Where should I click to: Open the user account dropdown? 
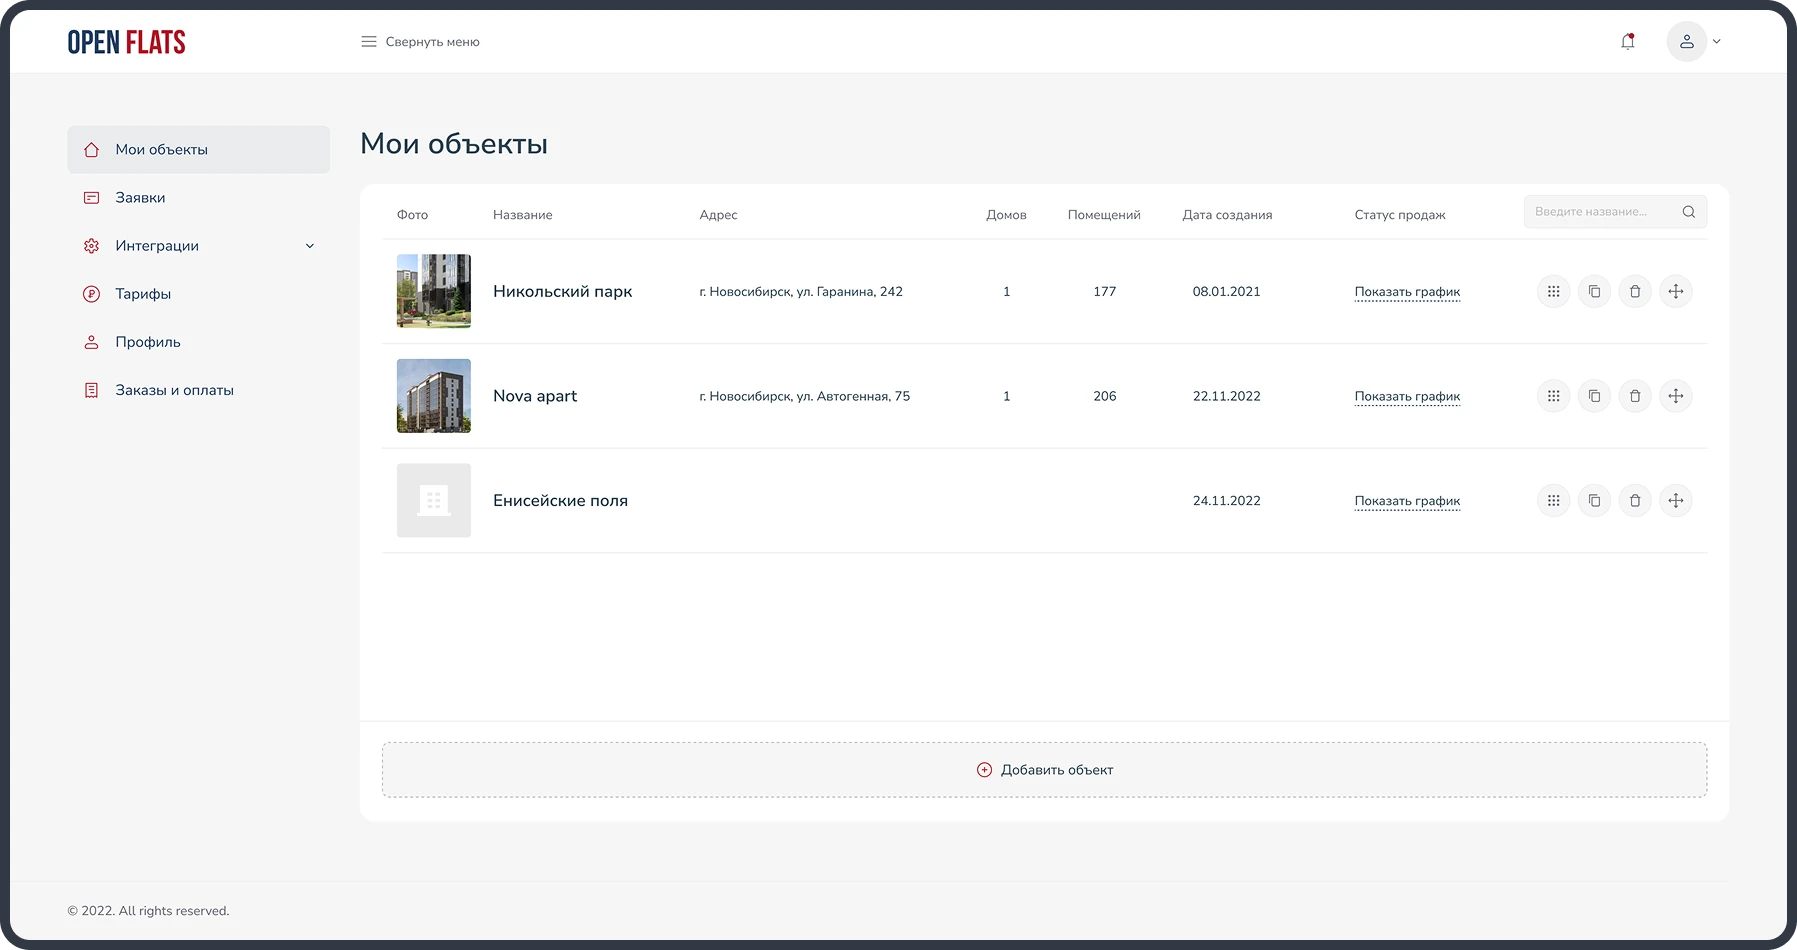pyautogui.click(x=1693, y=42)
